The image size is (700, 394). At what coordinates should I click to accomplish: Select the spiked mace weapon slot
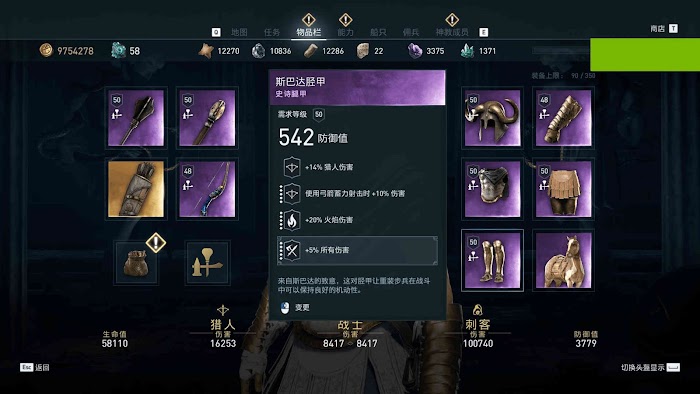pyautogui.click(x=136, y=118)
